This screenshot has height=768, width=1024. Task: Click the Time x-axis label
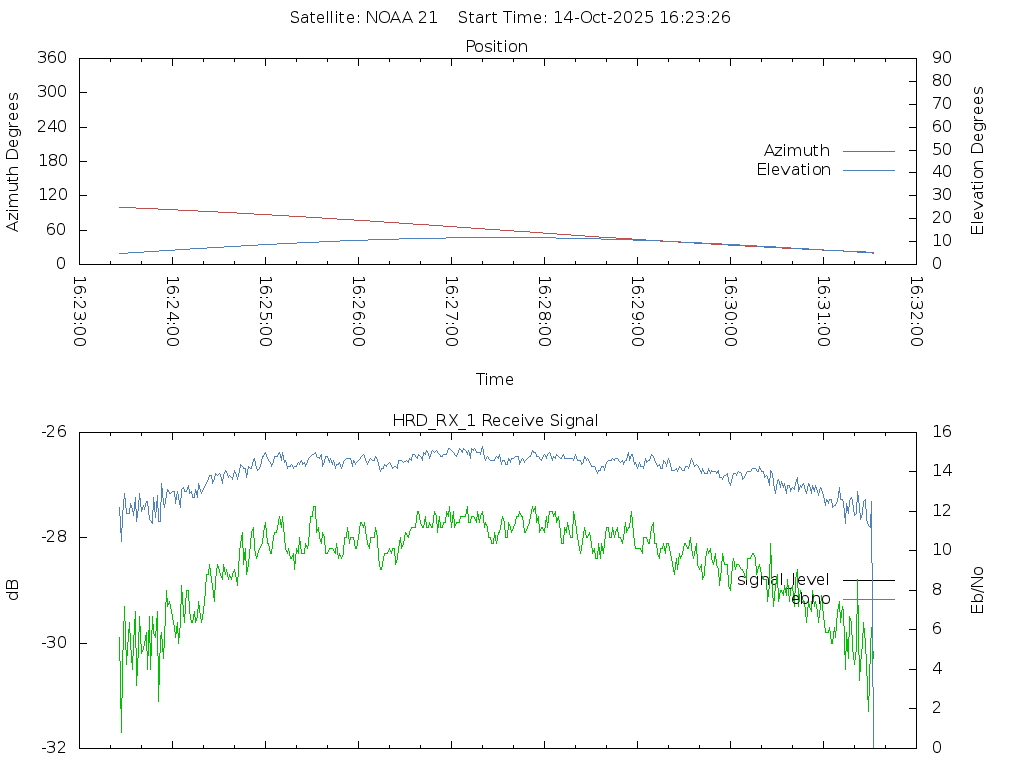495,380
